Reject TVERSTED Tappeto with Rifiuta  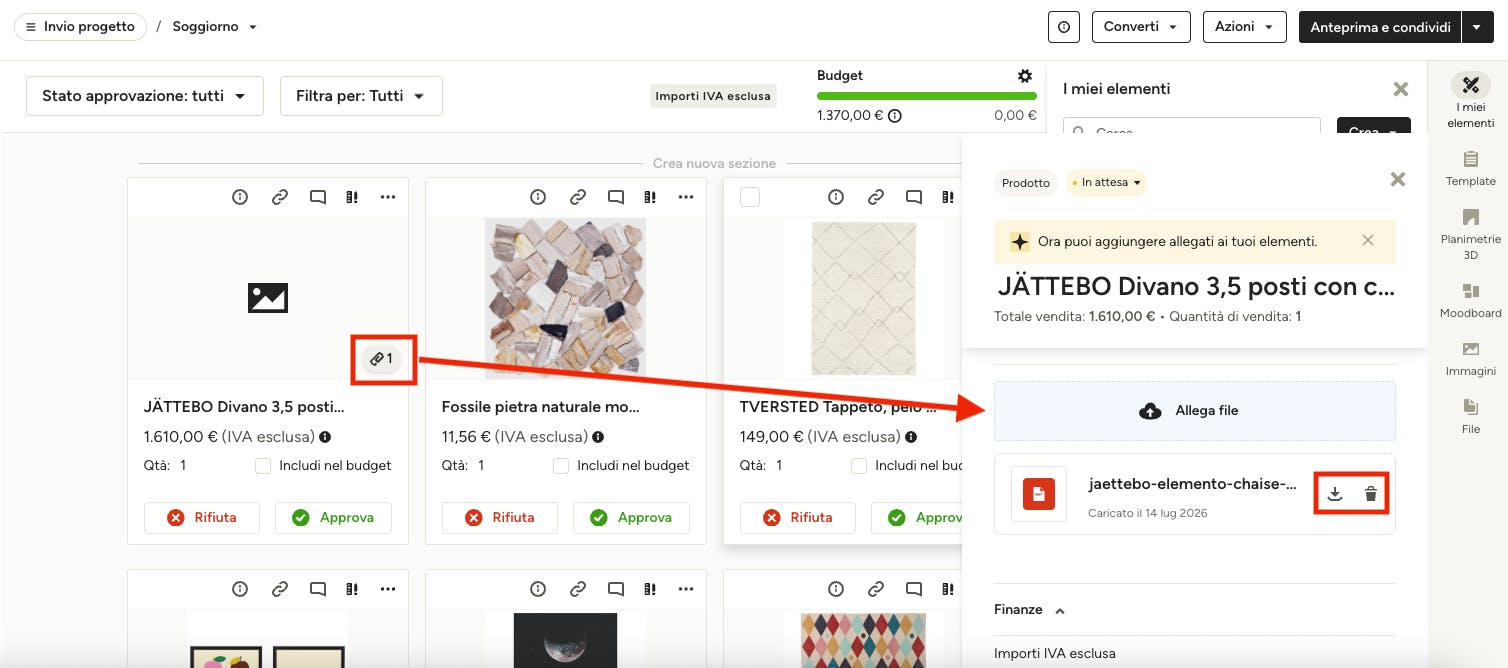[x=798, y=518]
